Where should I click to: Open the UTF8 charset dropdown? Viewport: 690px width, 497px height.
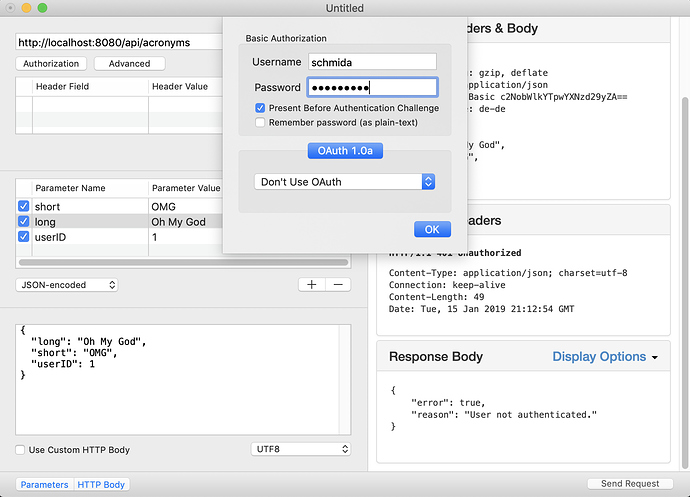coord(301,449)
